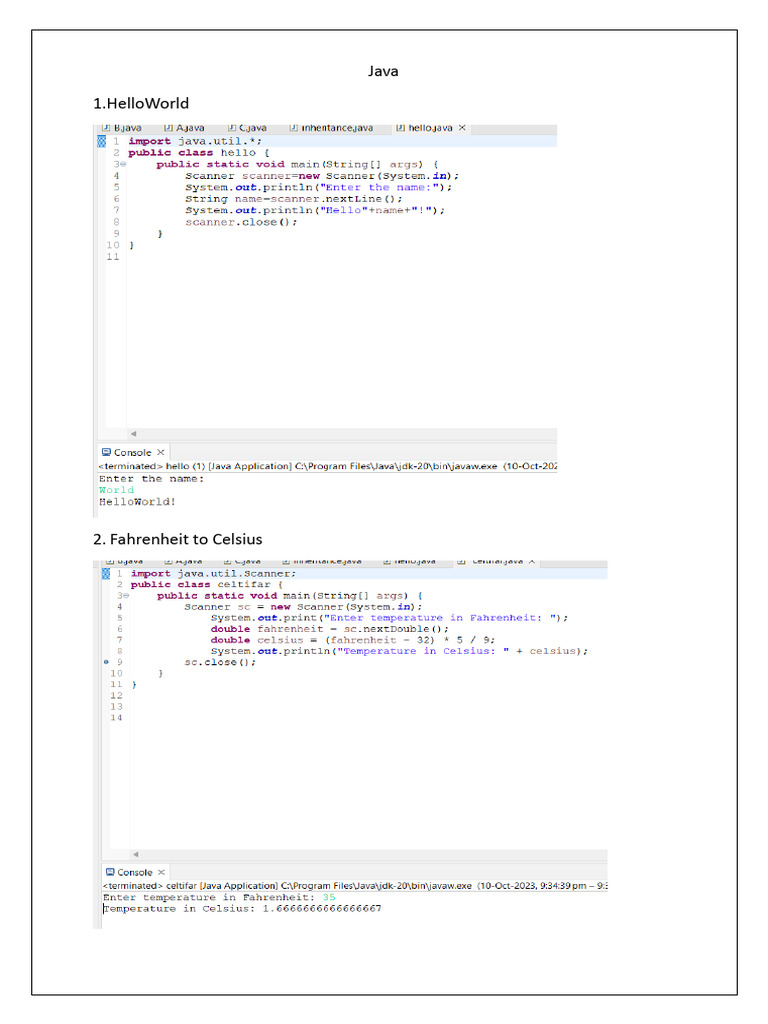The height and width of the screenshot is (1024, 768).
Task: Close the Console tab under the hello.java editor
Action: tap(161, 452)
